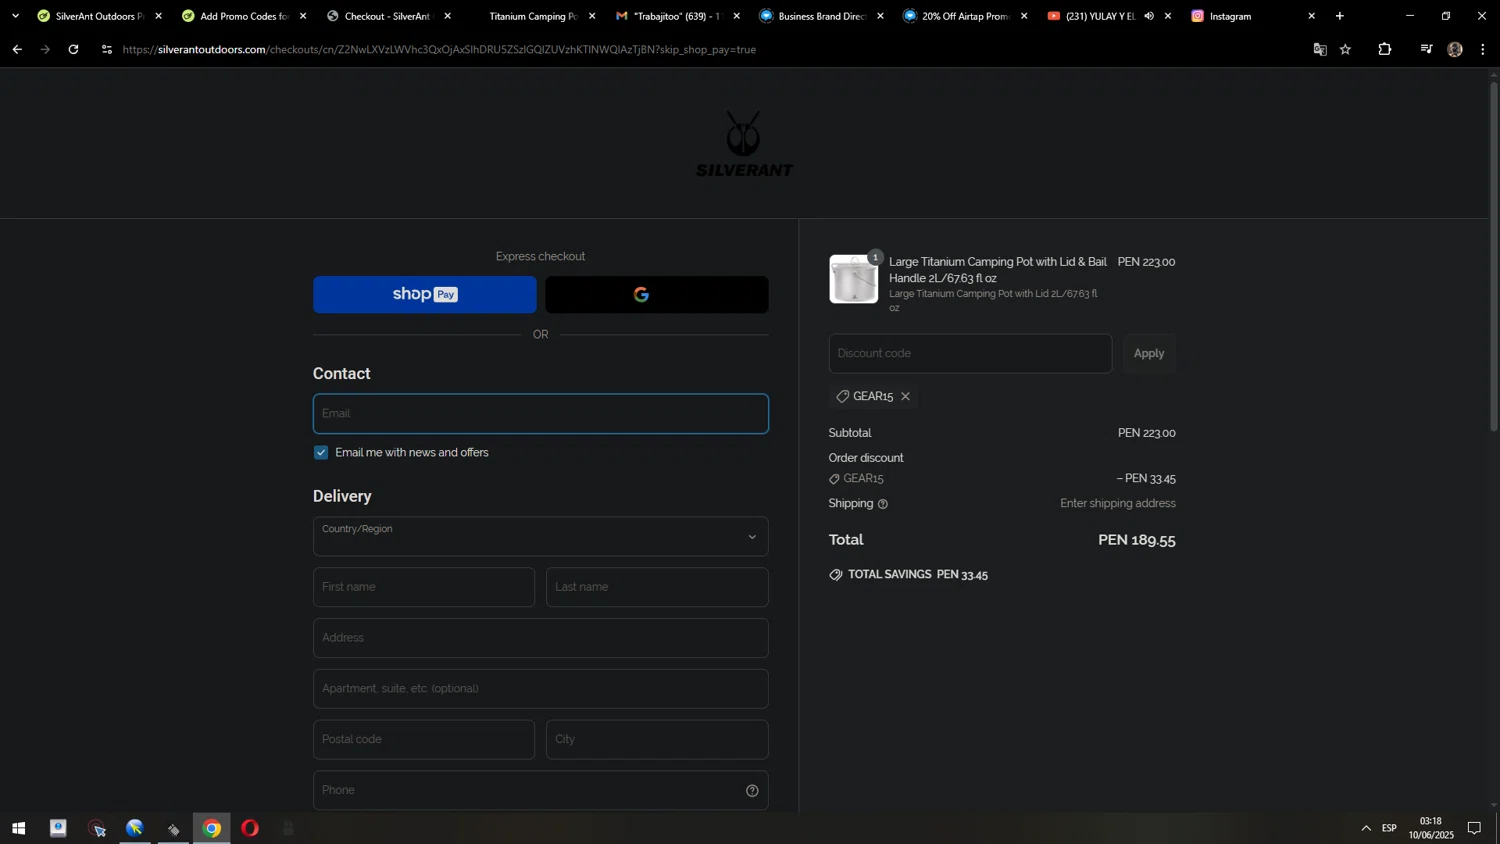This screenshot has width=1500, height=844.
Task: Switch to SilverAnt Outdoors tab
Action: coord(99,16)
